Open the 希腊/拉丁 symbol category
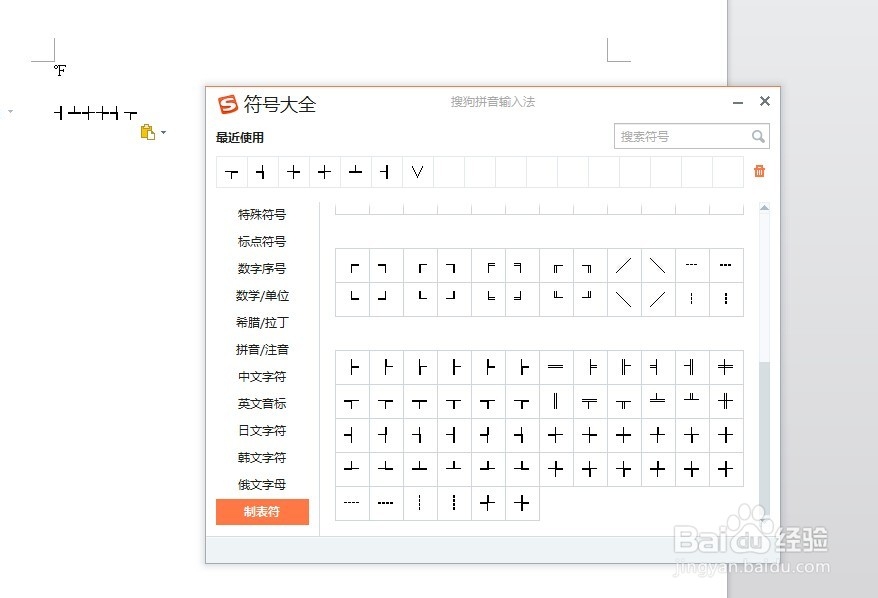Screen dimensions: 878x598 click(x=260, y=322)
